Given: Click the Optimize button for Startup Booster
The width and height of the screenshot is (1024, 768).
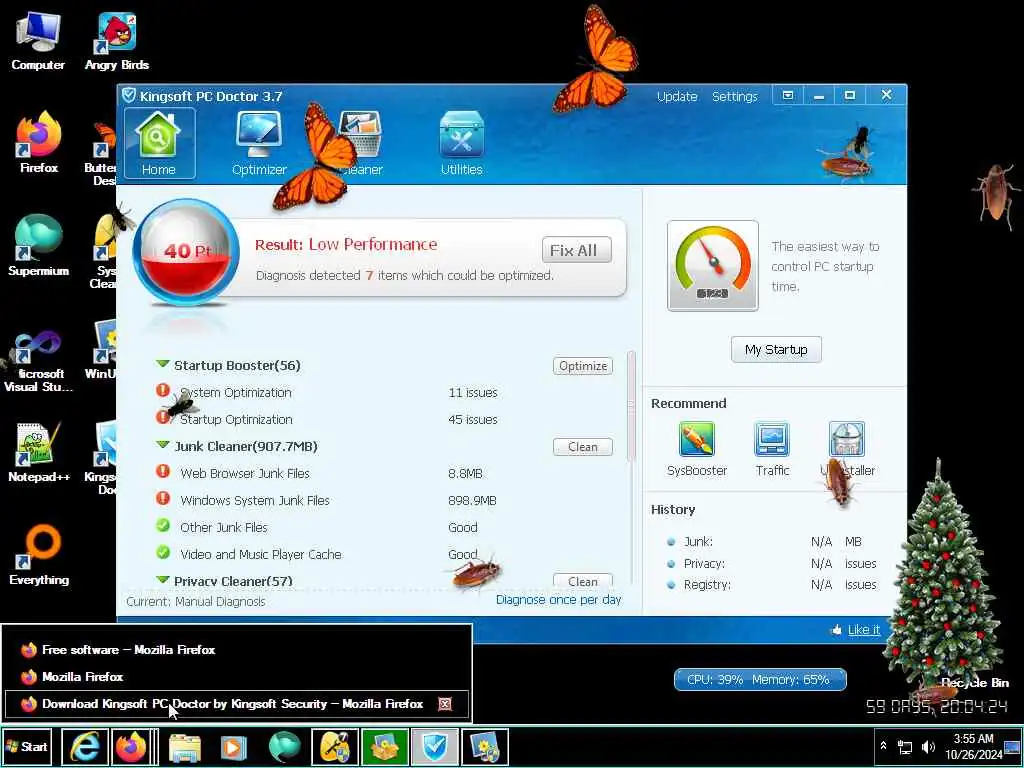Looking at the screenshot, I should 583,366.
